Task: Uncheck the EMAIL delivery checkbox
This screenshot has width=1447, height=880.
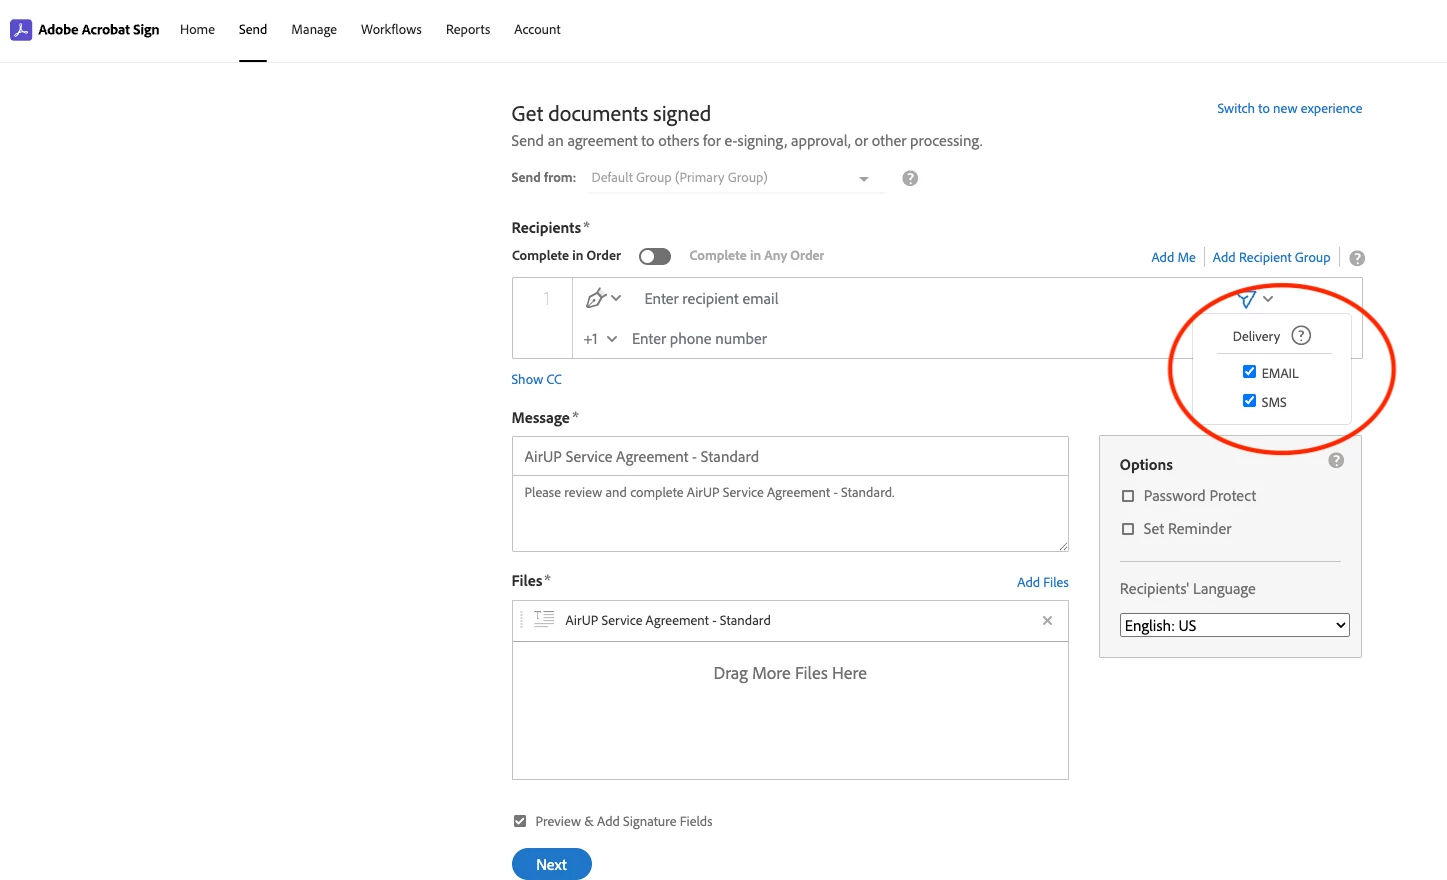Action: click(1249, 372)
